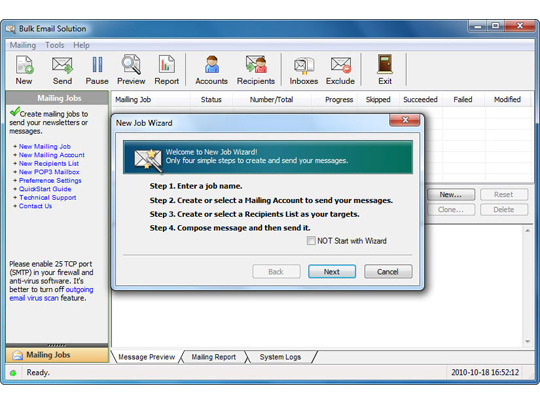Close the New Job Wizard dialog

(405, 120)
